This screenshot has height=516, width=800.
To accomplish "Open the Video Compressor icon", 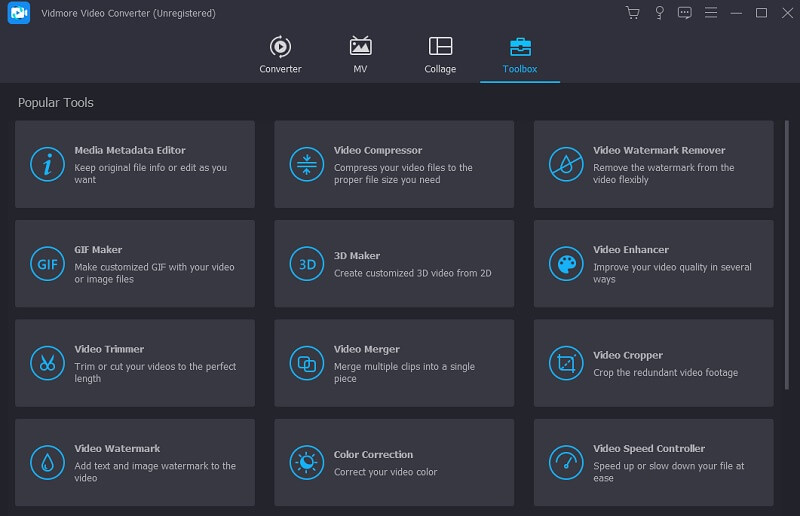I will [x=307, y=164].
